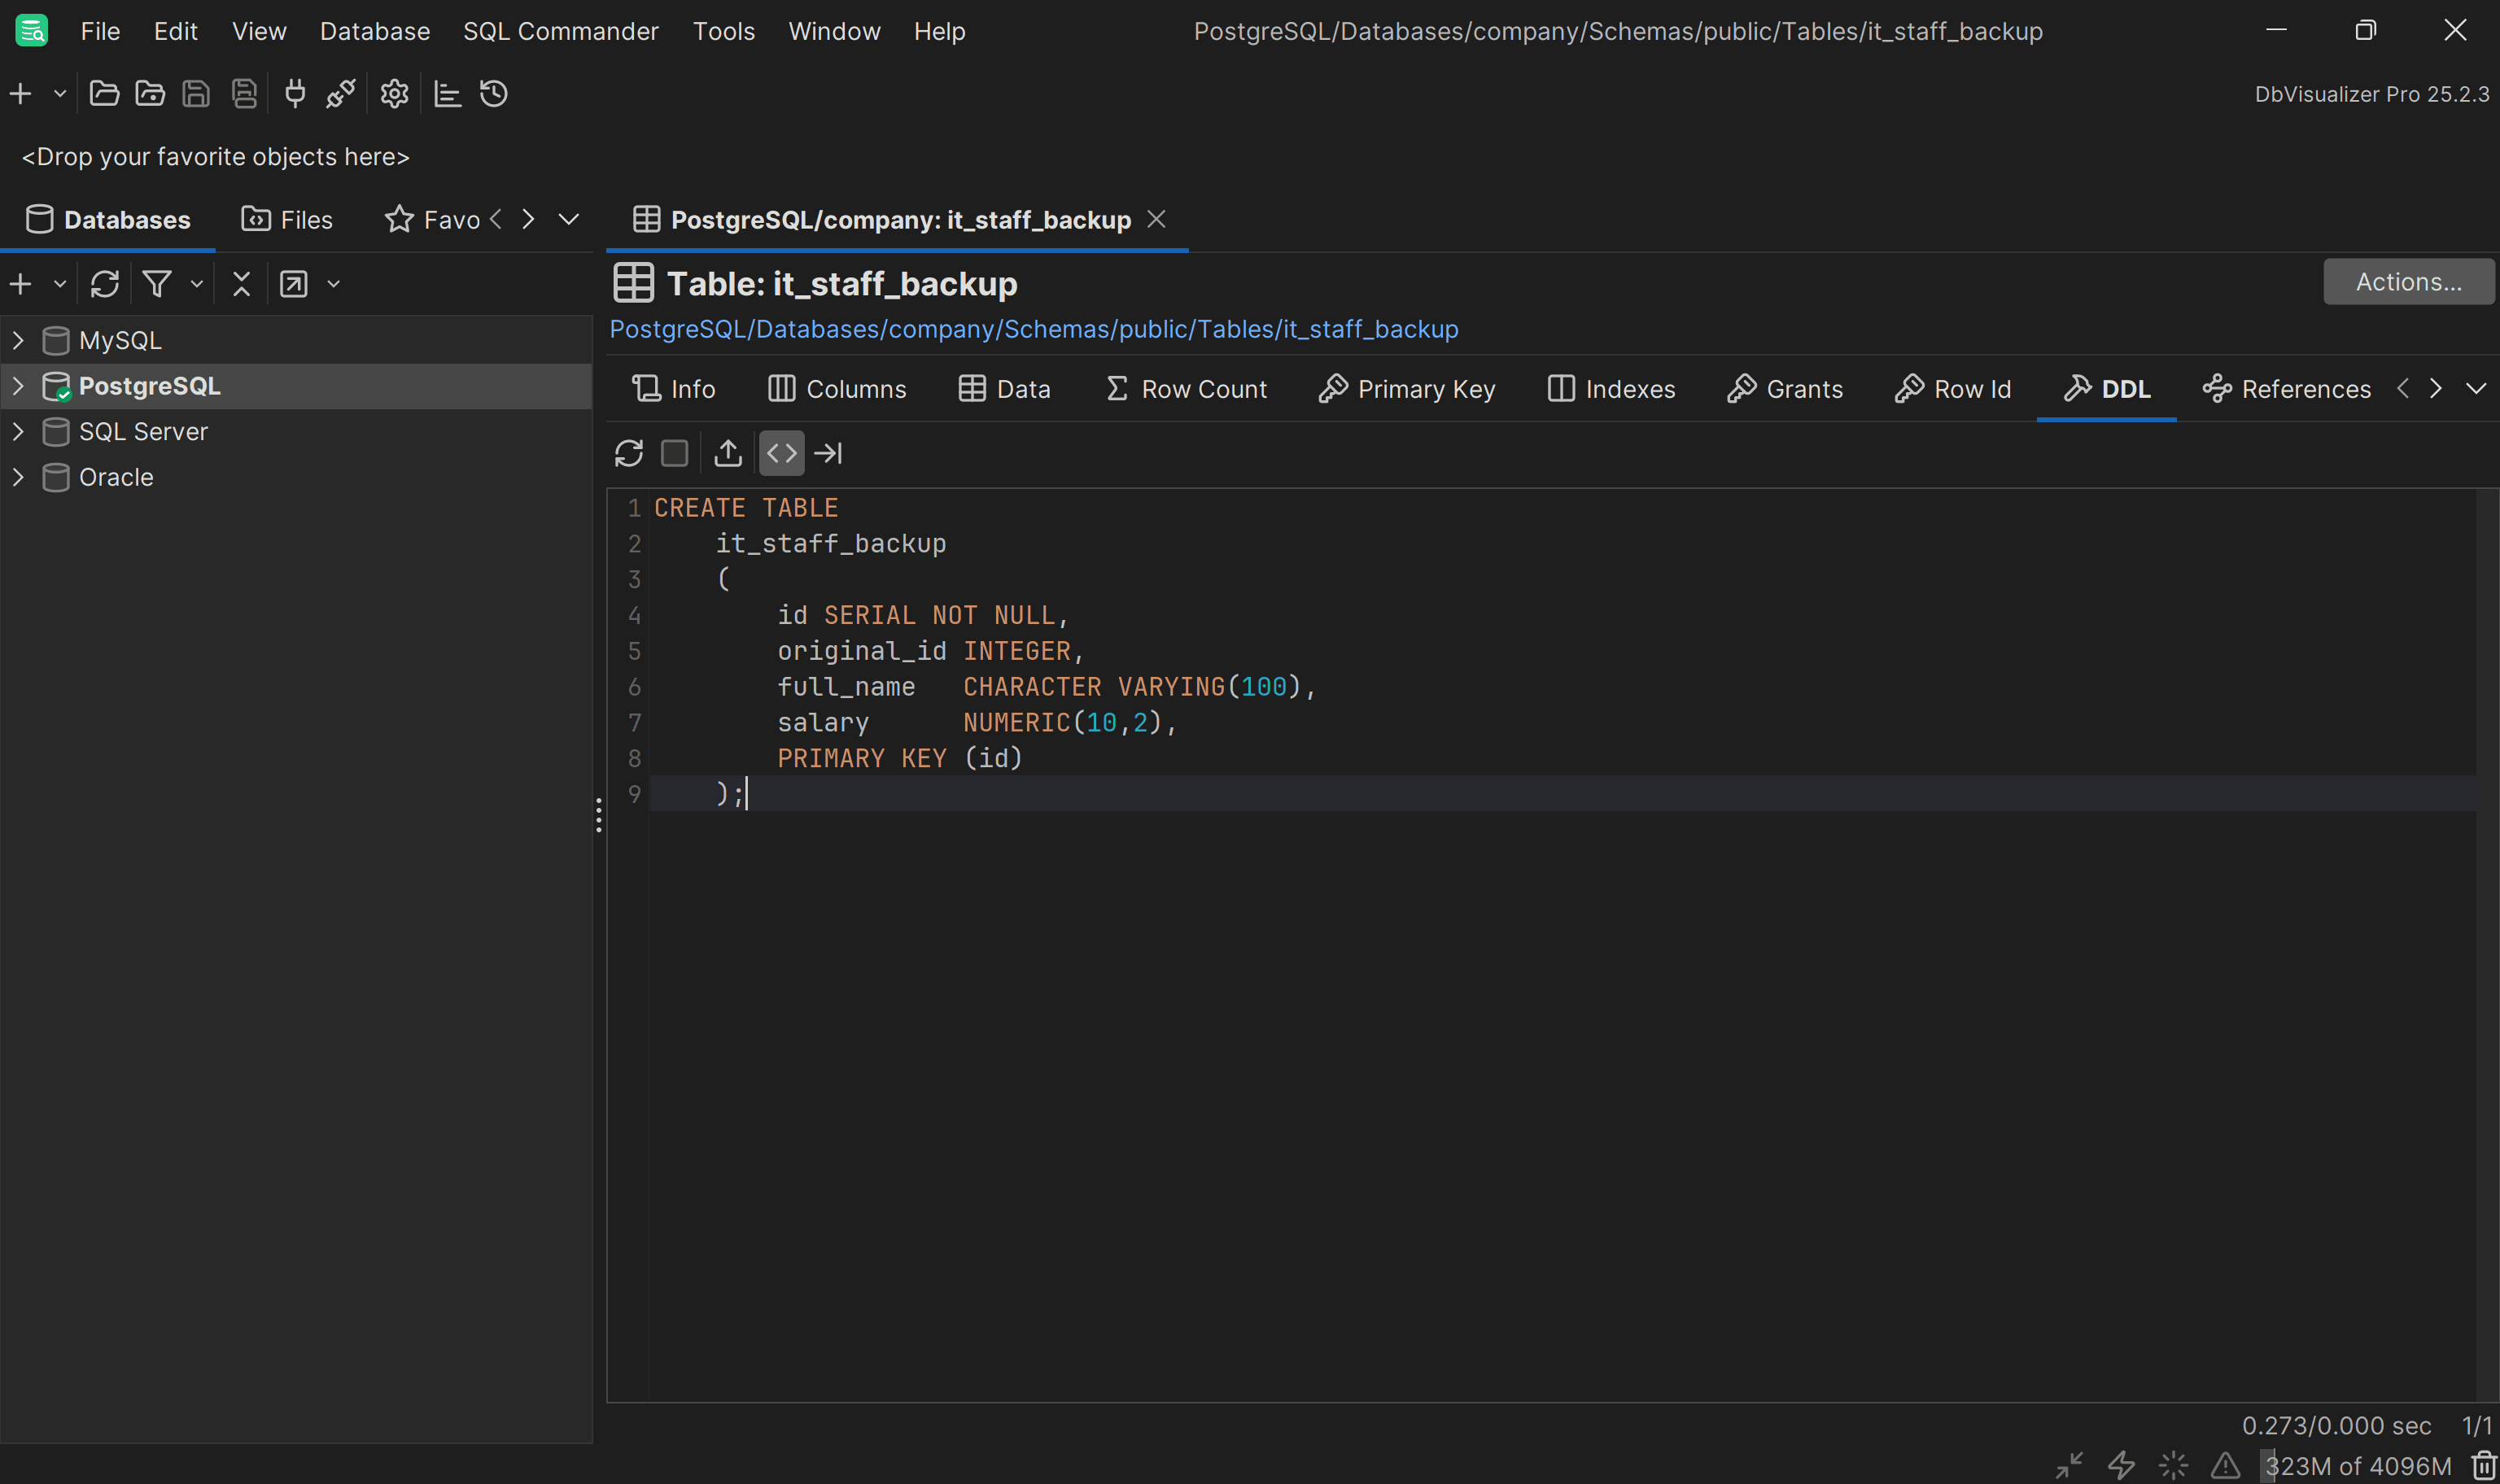
Task: Click the open object in tab icon
Action: 294,284
